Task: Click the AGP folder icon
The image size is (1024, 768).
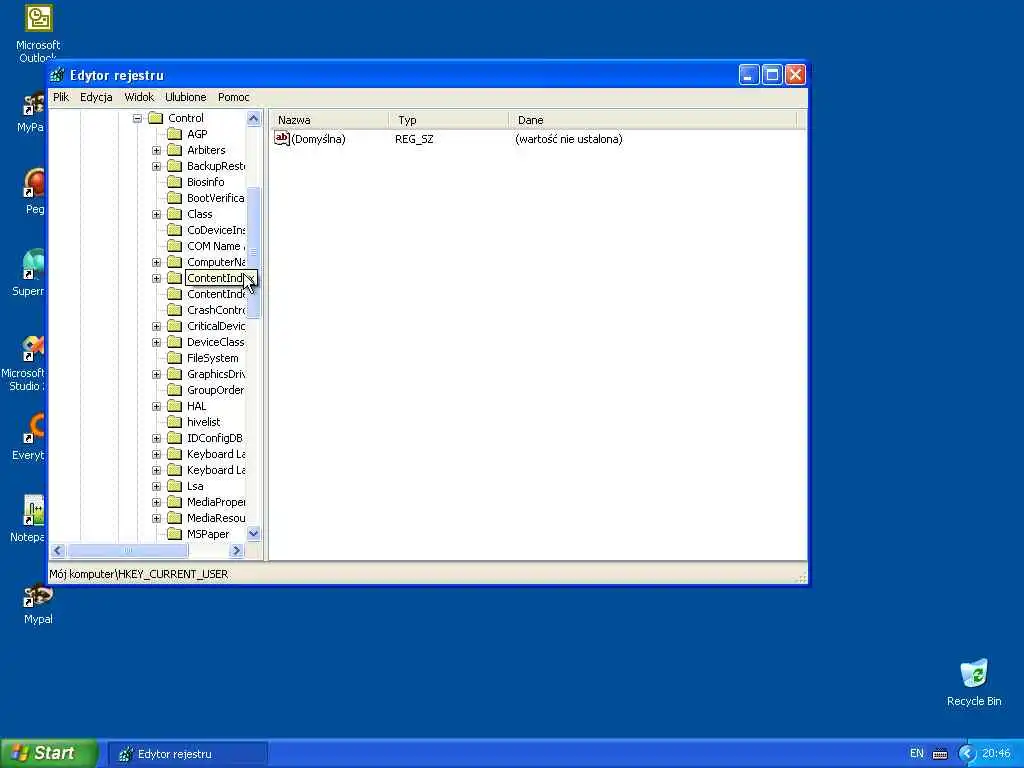Action: tap(174, 134)
